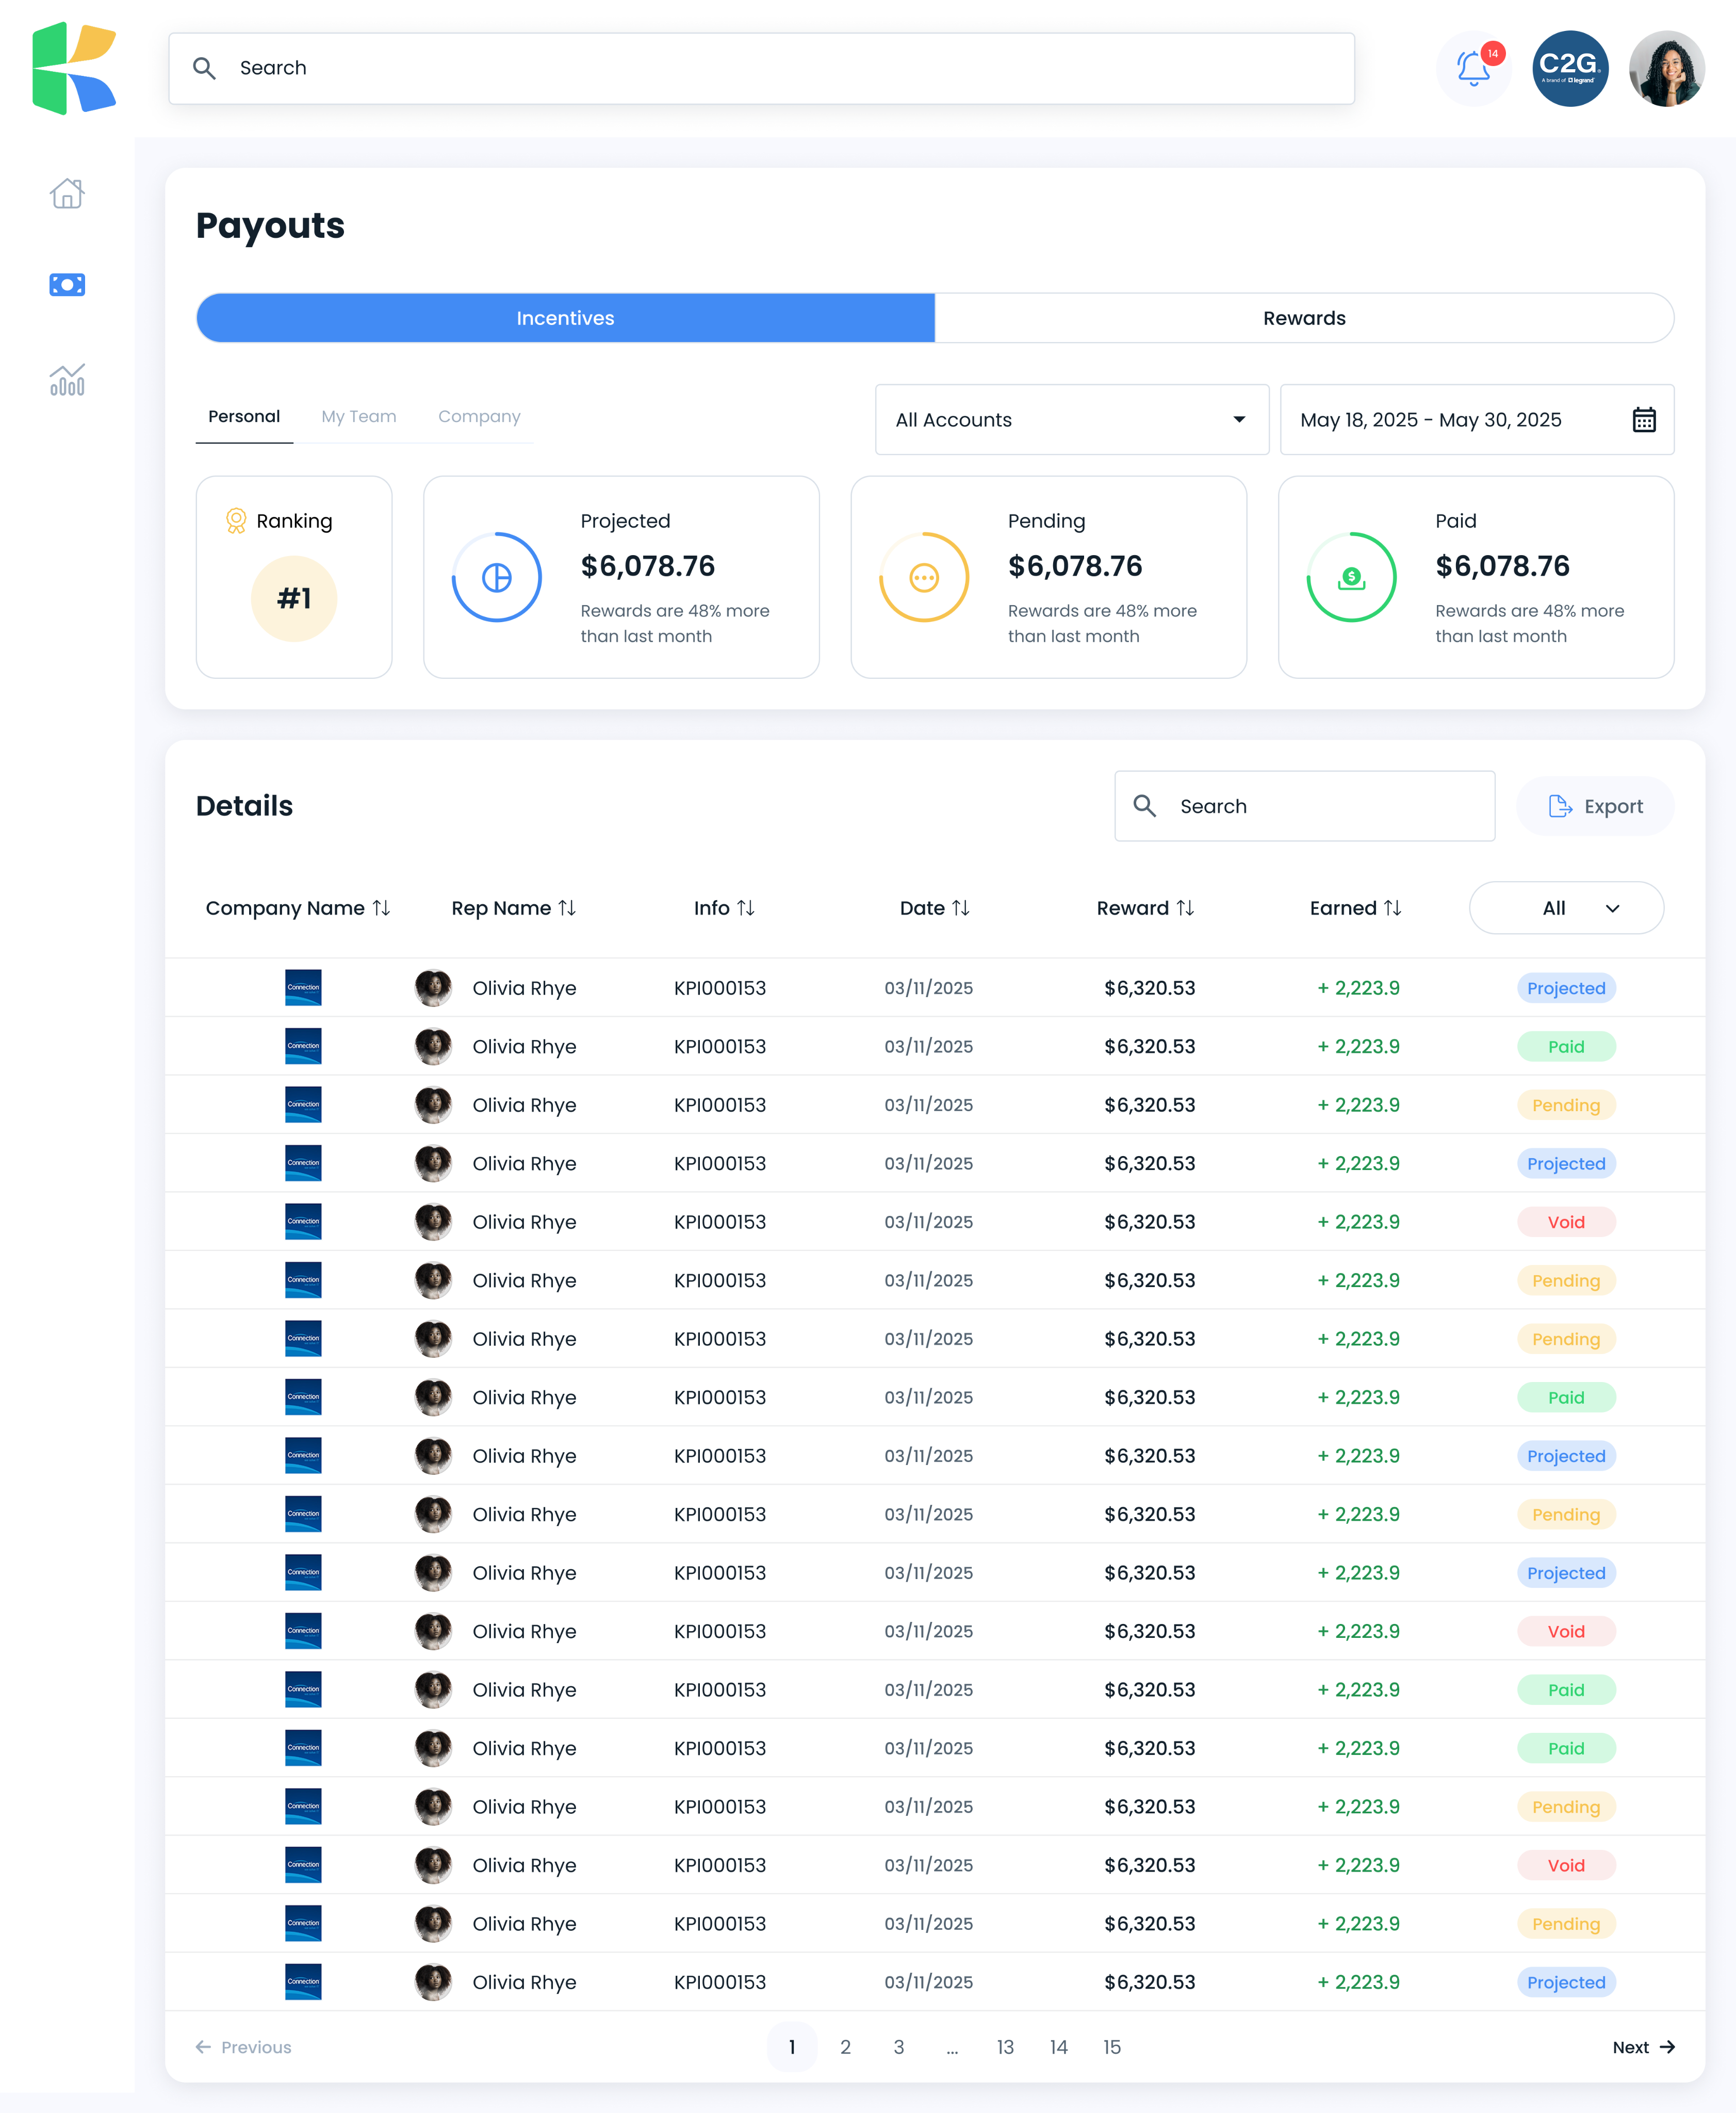This screenshot has height=2113, width=1736.
Task: Go to pagination page 3
Action: [x=899, y=2047]
